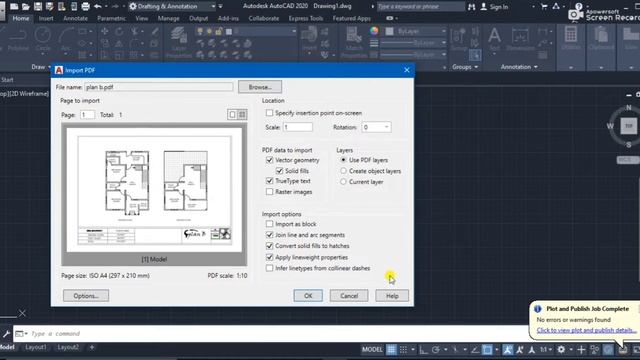640x360 pixels.
Task: Open the View ribbon tab
Action: click(x=142, y=18)
